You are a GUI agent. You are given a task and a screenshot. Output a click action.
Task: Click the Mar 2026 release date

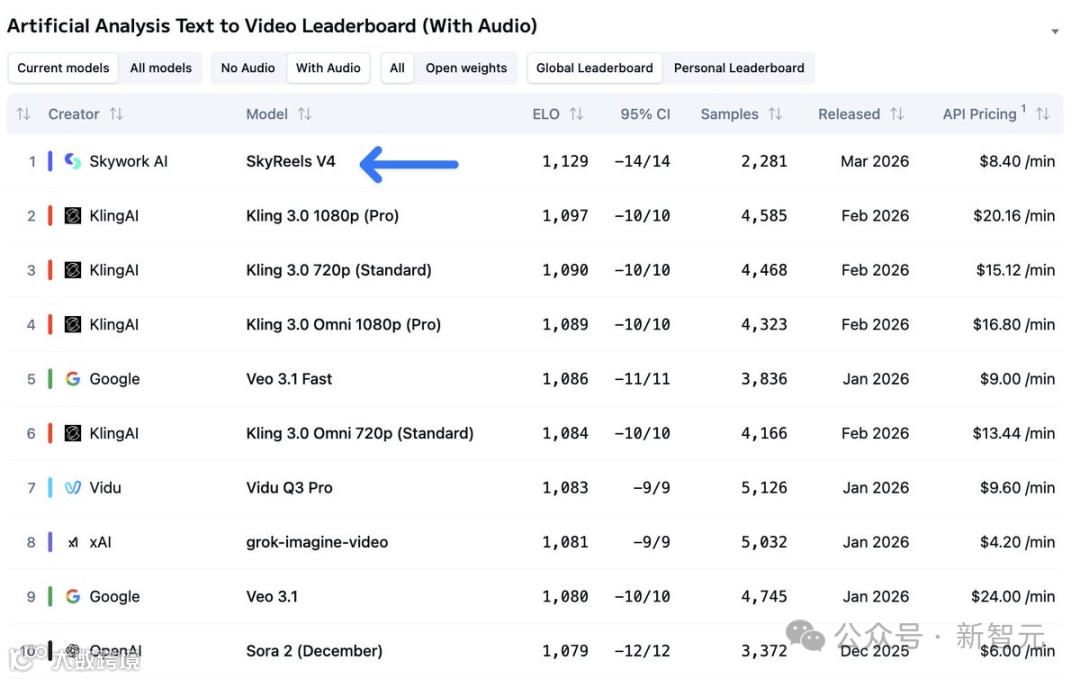875,161
